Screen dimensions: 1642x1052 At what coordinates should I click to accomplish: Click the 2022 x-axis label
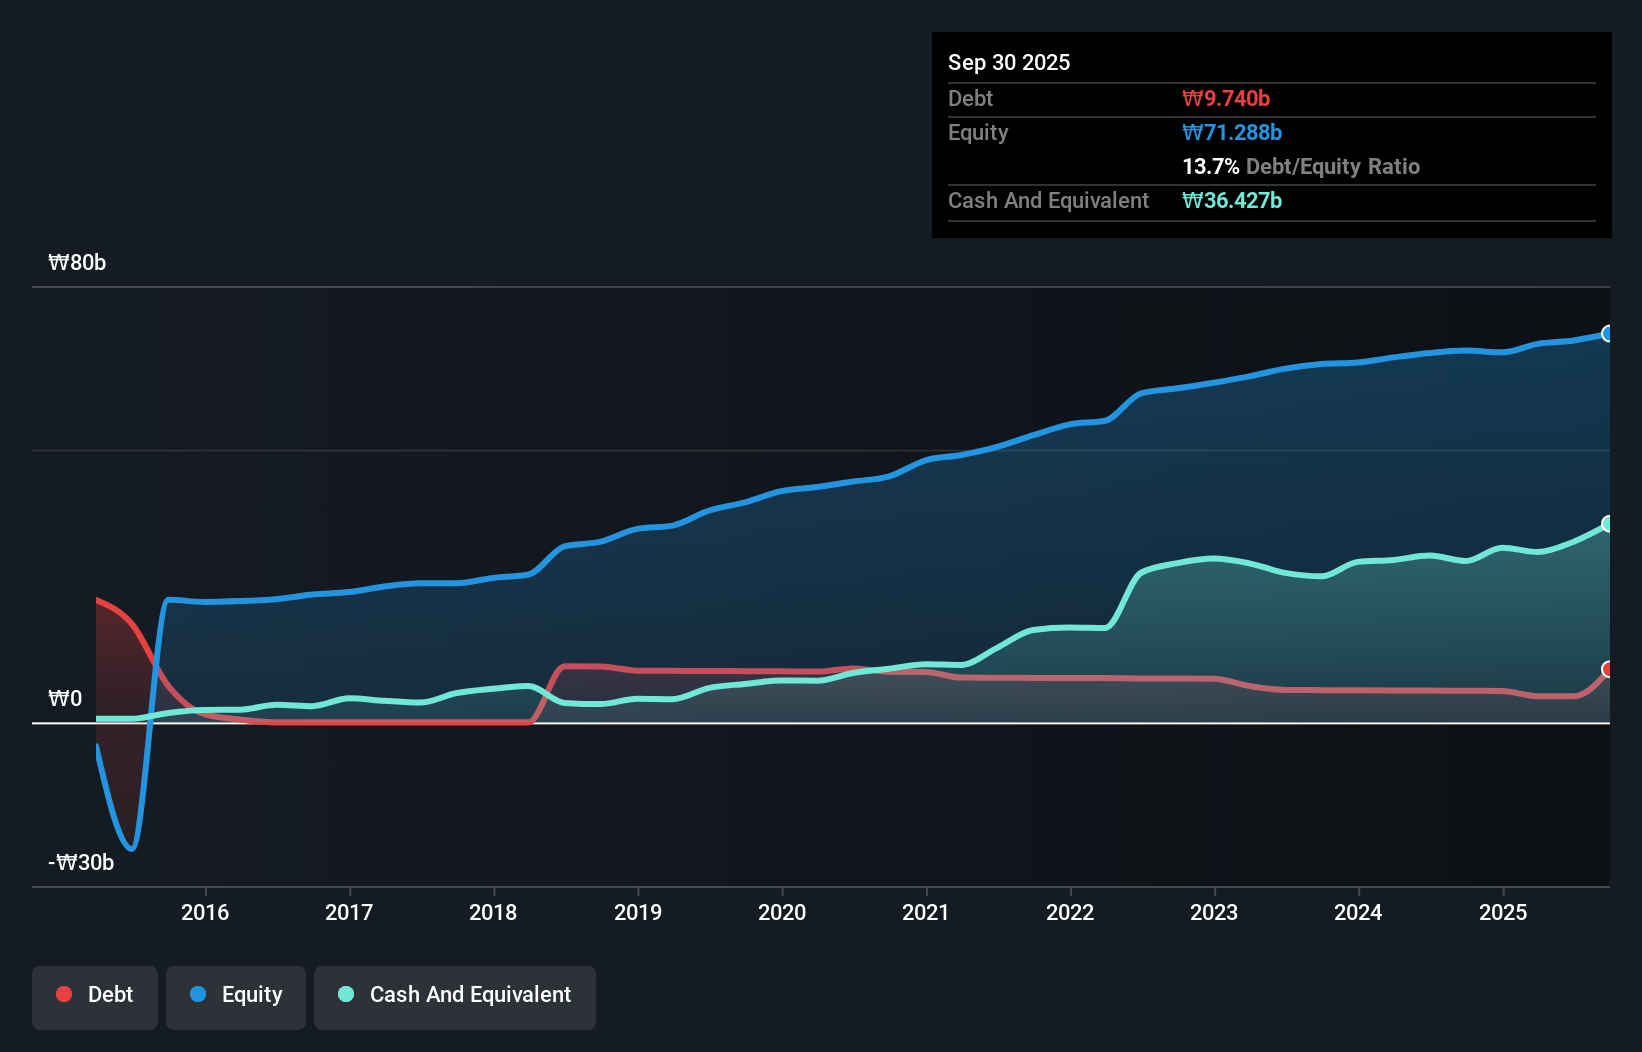(1070, 912)
